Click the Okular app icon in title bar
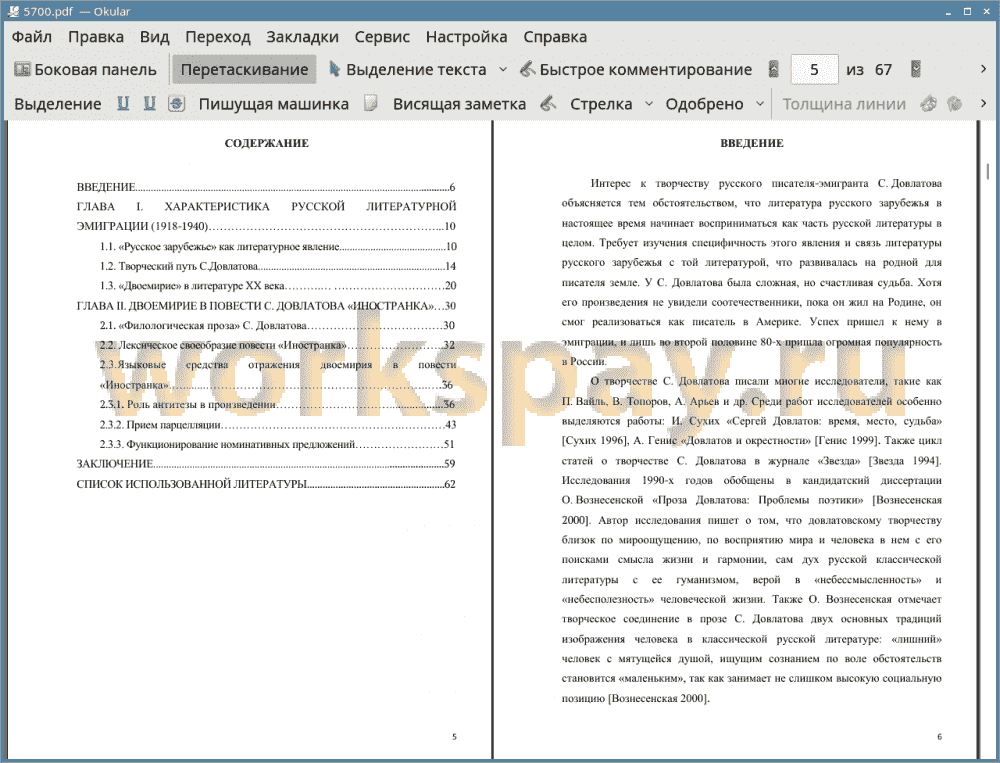The height and width of the screenshot is (763, 1000). 13,11
